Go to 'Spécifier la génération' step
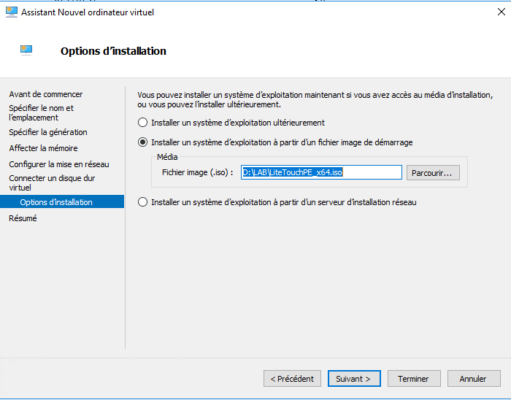This screenshot has width=511, height=400. coord(48,132)
